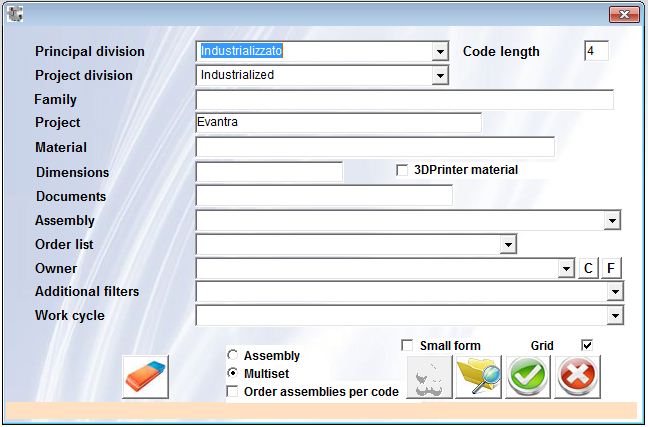The image size is (648, 427).
Task: Click the Additional filters label
Action: click(x=87, y=291)
